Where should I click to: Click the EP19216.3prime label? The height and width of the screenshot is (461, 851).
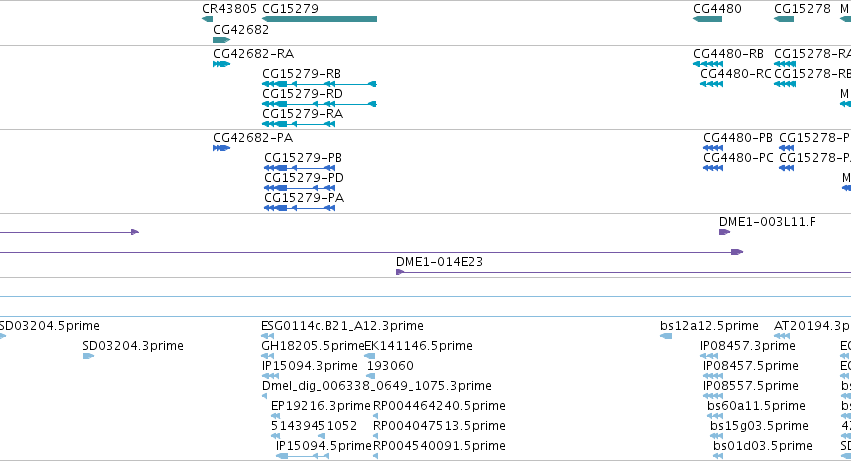[x=320, y=406]
